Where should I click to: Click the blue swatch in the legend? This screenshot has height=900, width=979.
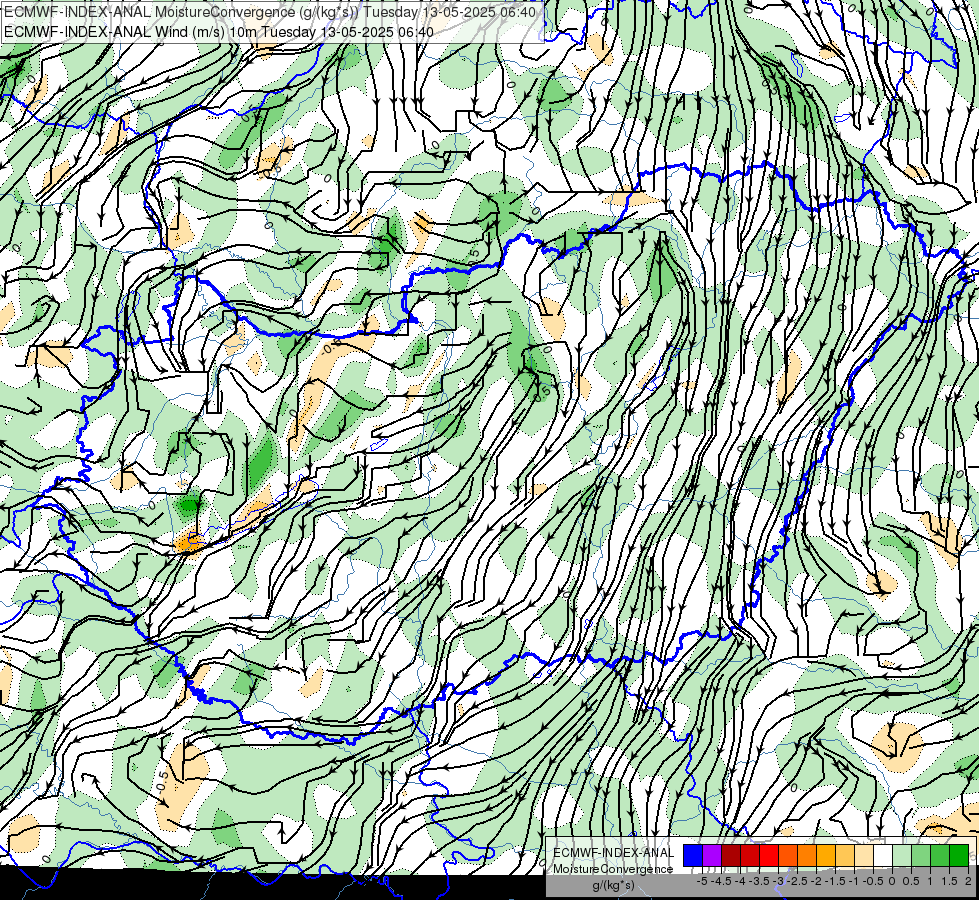(693, 856)
